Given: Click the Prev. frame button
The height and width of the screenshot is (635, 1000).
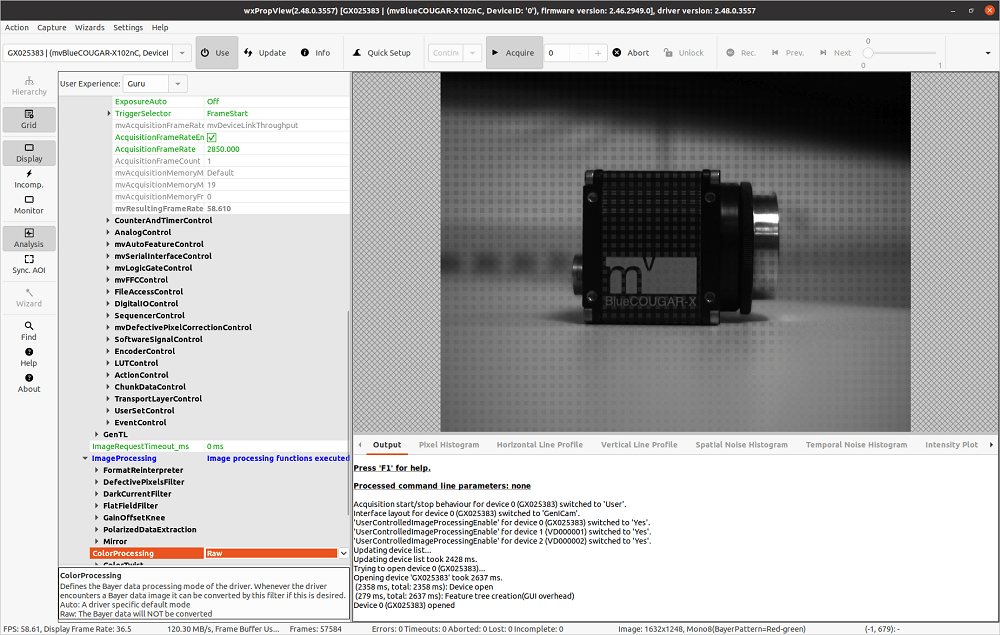Looking at the screenshot, I should click(788, 53).
